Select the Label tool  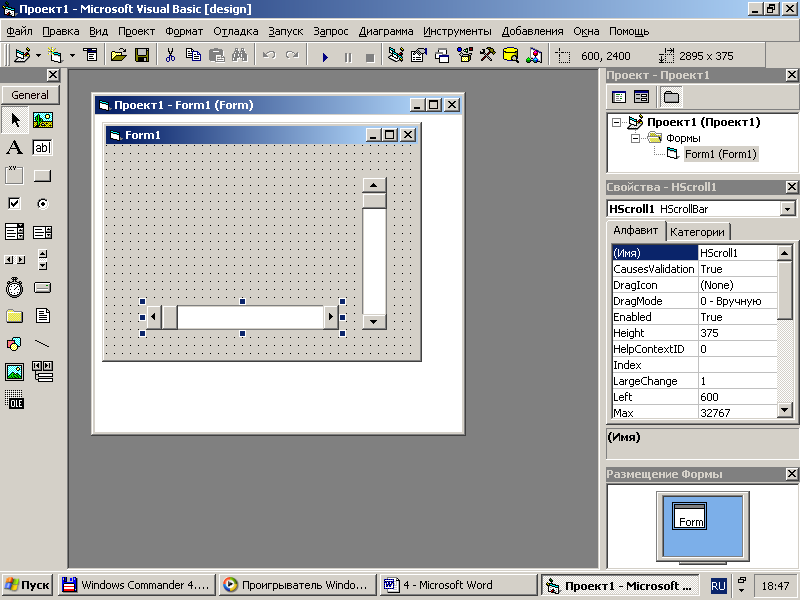tap(15, 148)
